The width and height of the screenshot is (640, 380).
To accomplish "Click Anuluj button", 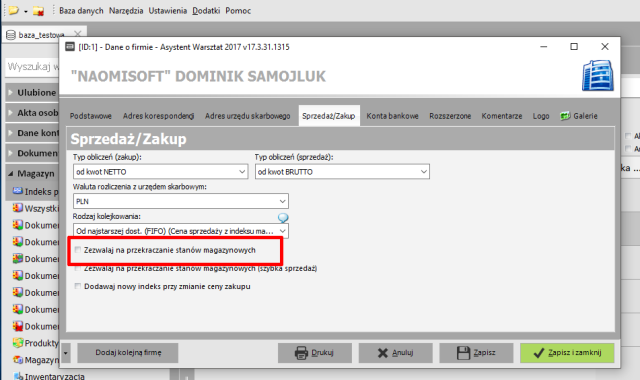I will (395, 353).
